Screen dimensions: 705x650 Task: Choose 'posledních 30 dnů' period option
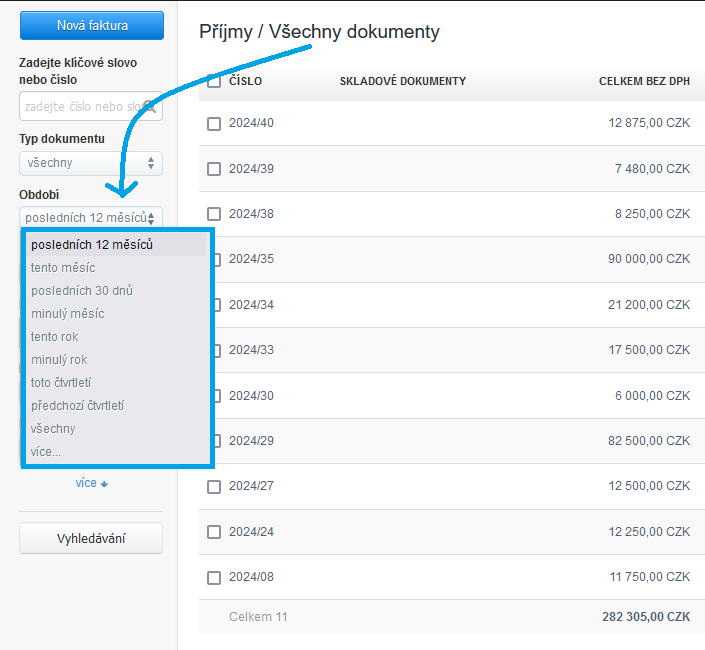[82, 291]
